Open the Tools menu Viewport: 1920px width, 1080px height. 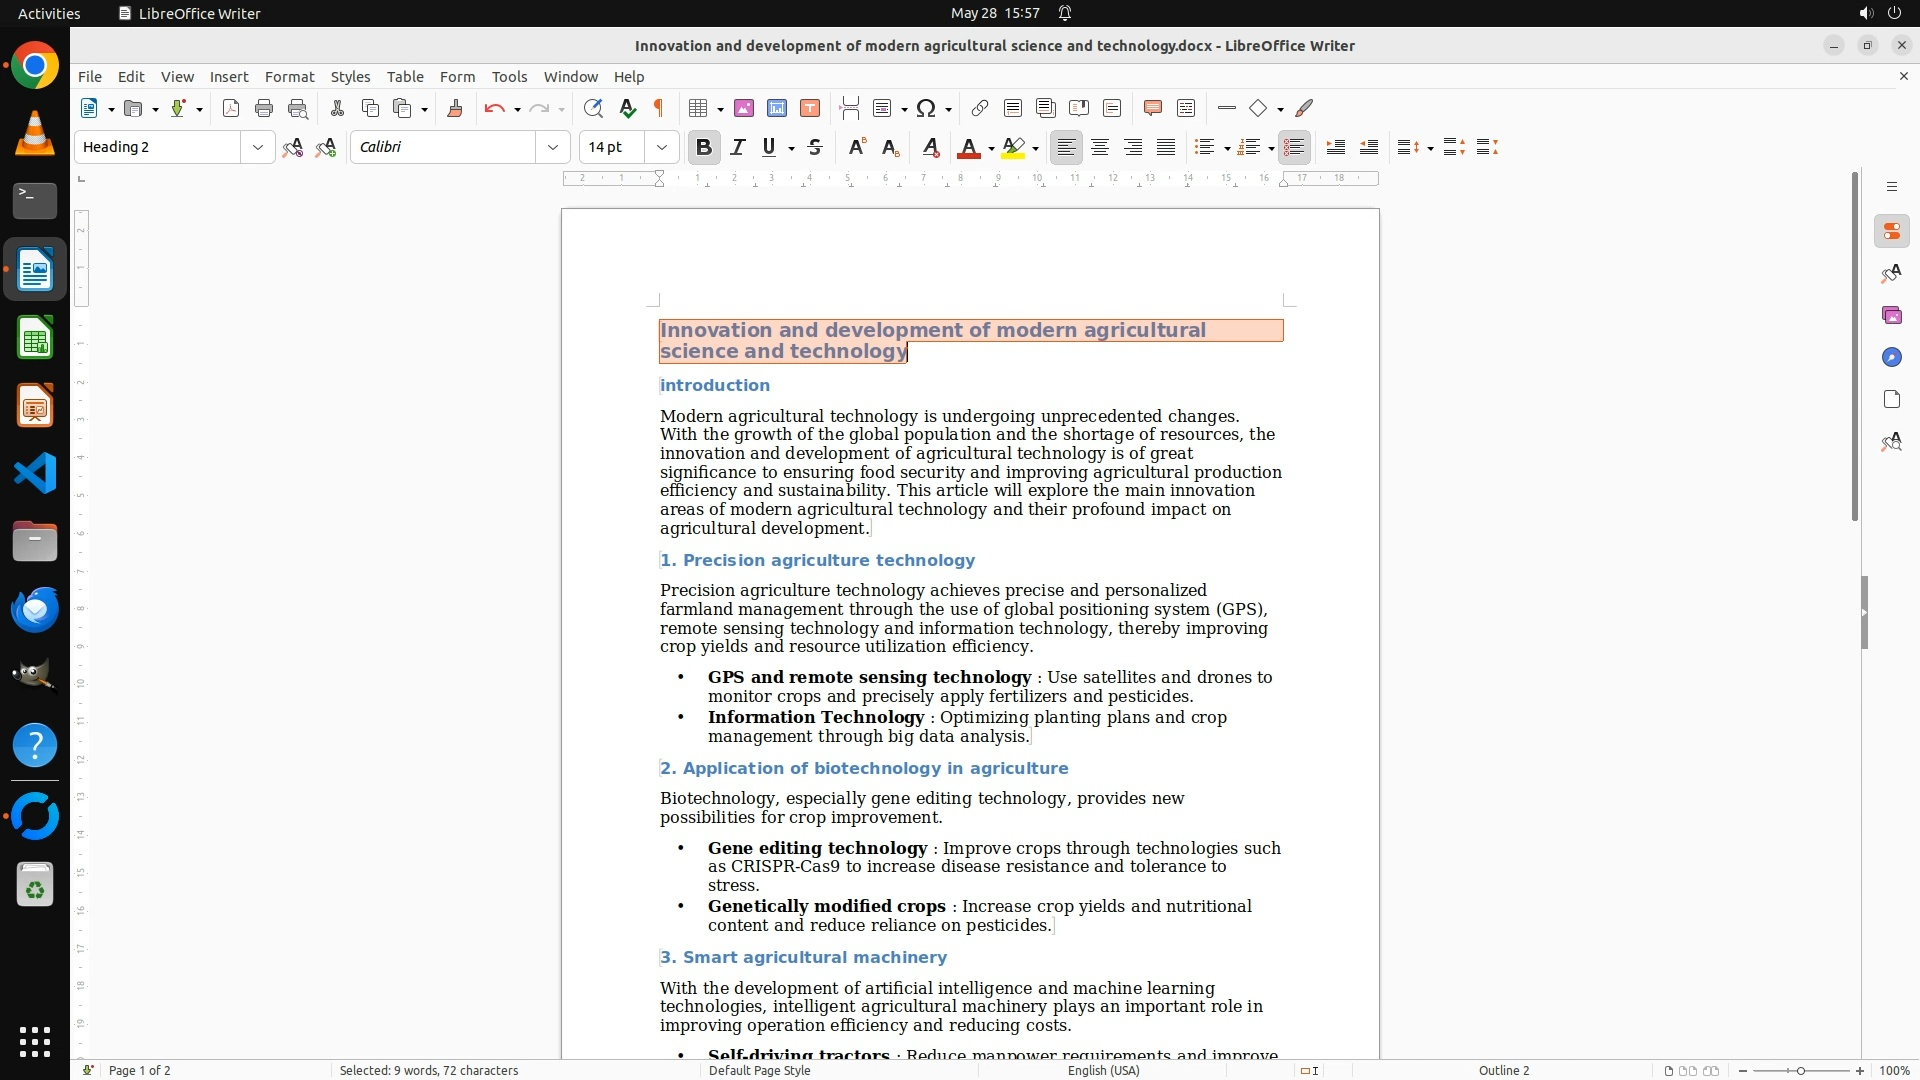point(509,77)
